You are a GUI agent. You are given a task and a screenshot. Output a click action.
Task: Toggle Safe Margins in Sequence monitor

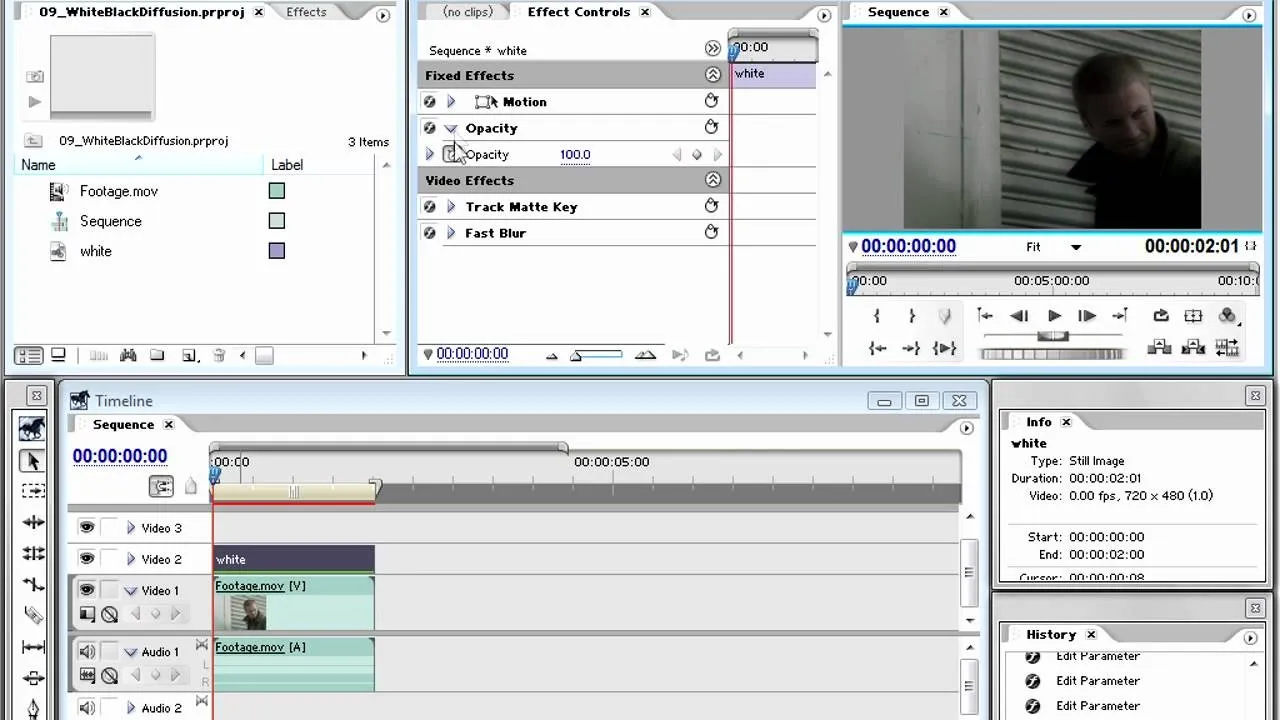[x=1194, y=316]
